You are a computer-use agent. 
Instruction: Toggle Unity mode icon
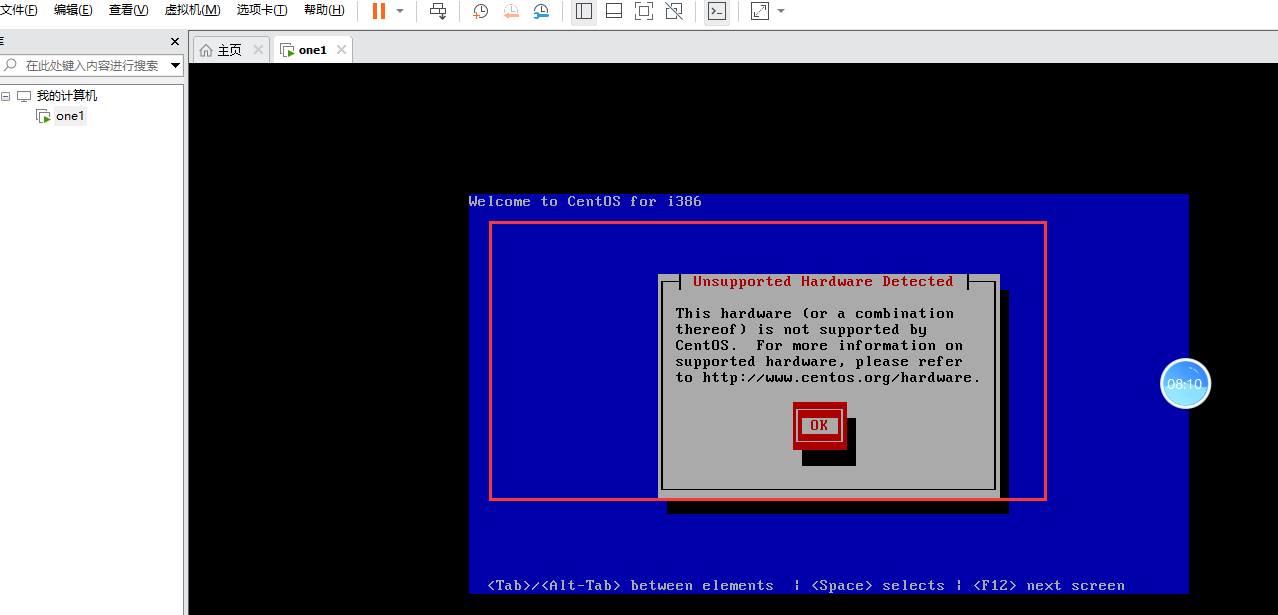coord(674,11)
